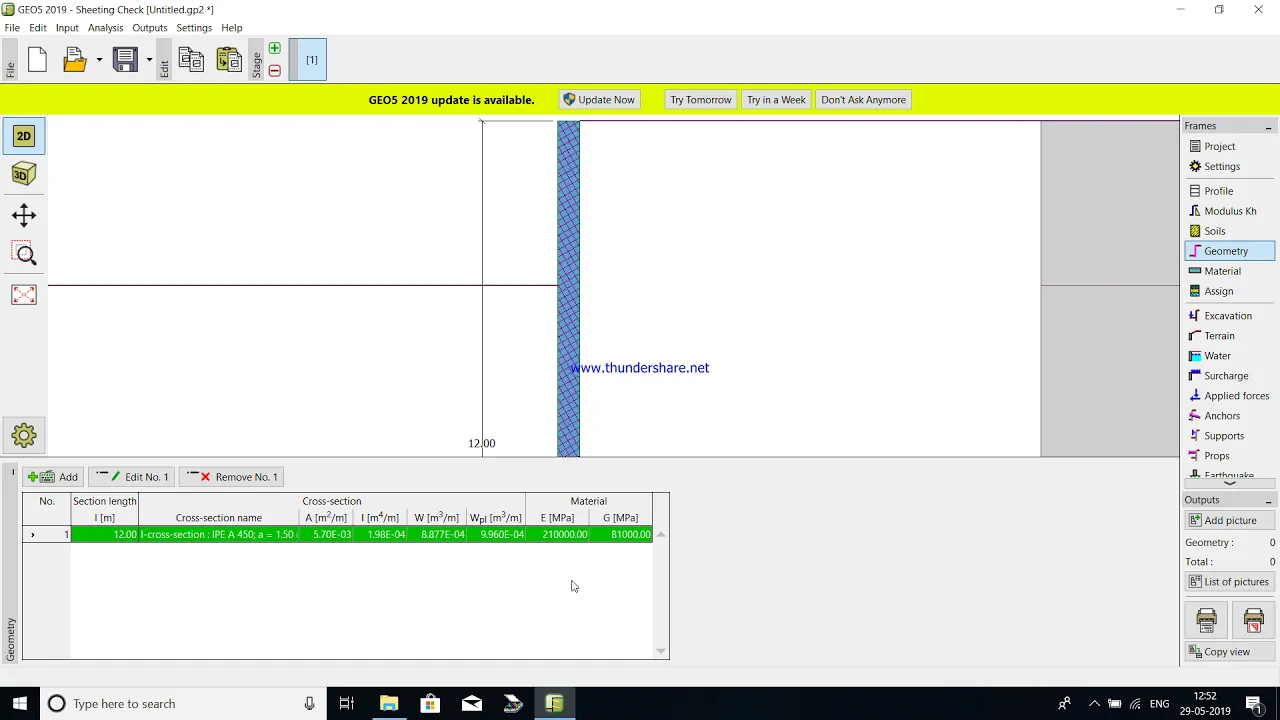Activate the pan view tool
This screenshot has width=1280, height=720.
pos(24,215)
